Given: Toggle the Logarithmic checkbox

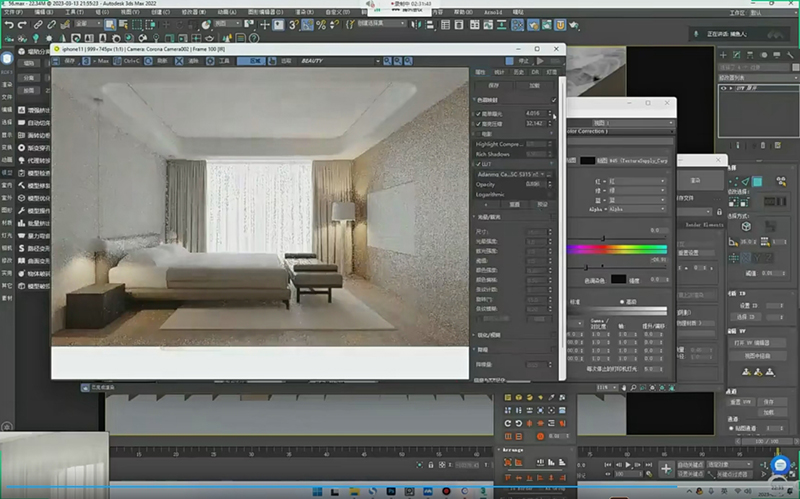Looking at the screenshot, I should [x=550, y=194].
